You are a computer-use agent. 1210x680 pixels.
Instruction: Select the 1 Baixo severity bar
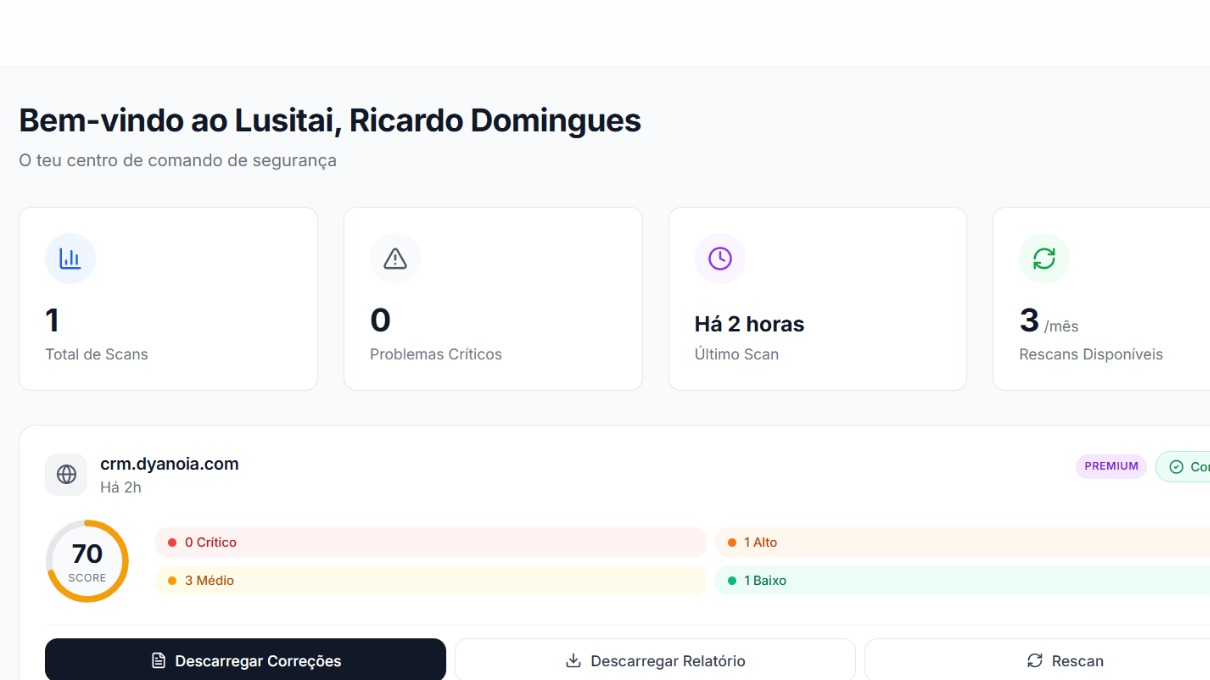(962, 580)
